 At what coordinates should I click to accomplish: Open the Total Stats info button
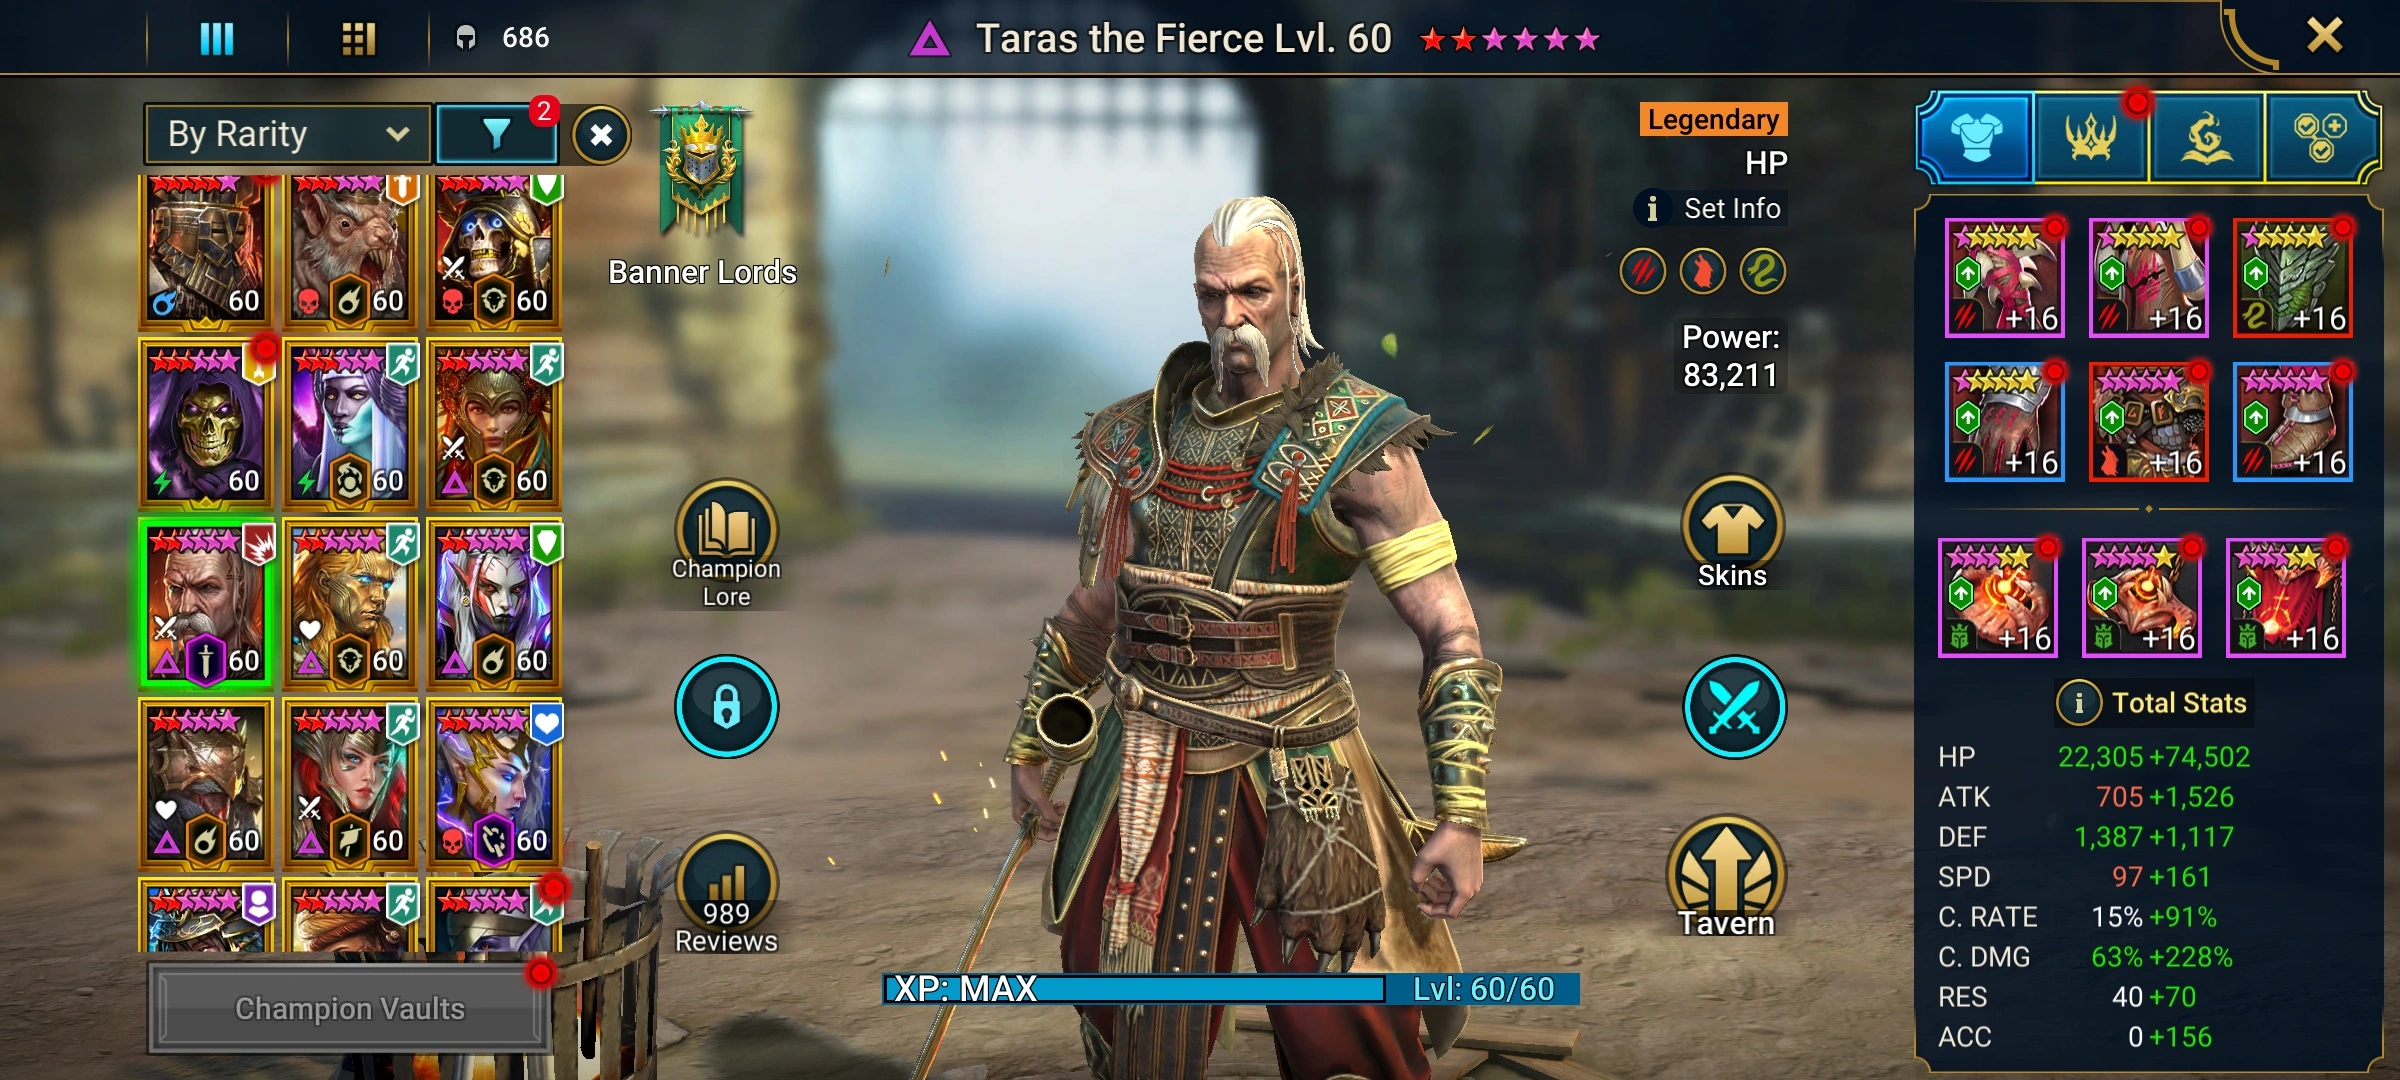tap(2079, 703)
